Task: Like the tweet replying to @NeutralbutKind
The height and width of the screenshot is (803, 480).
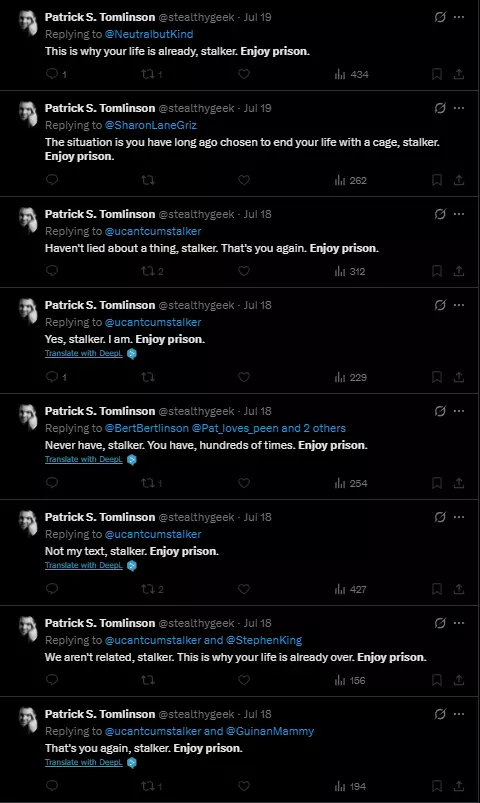Action: pos(244,74)
